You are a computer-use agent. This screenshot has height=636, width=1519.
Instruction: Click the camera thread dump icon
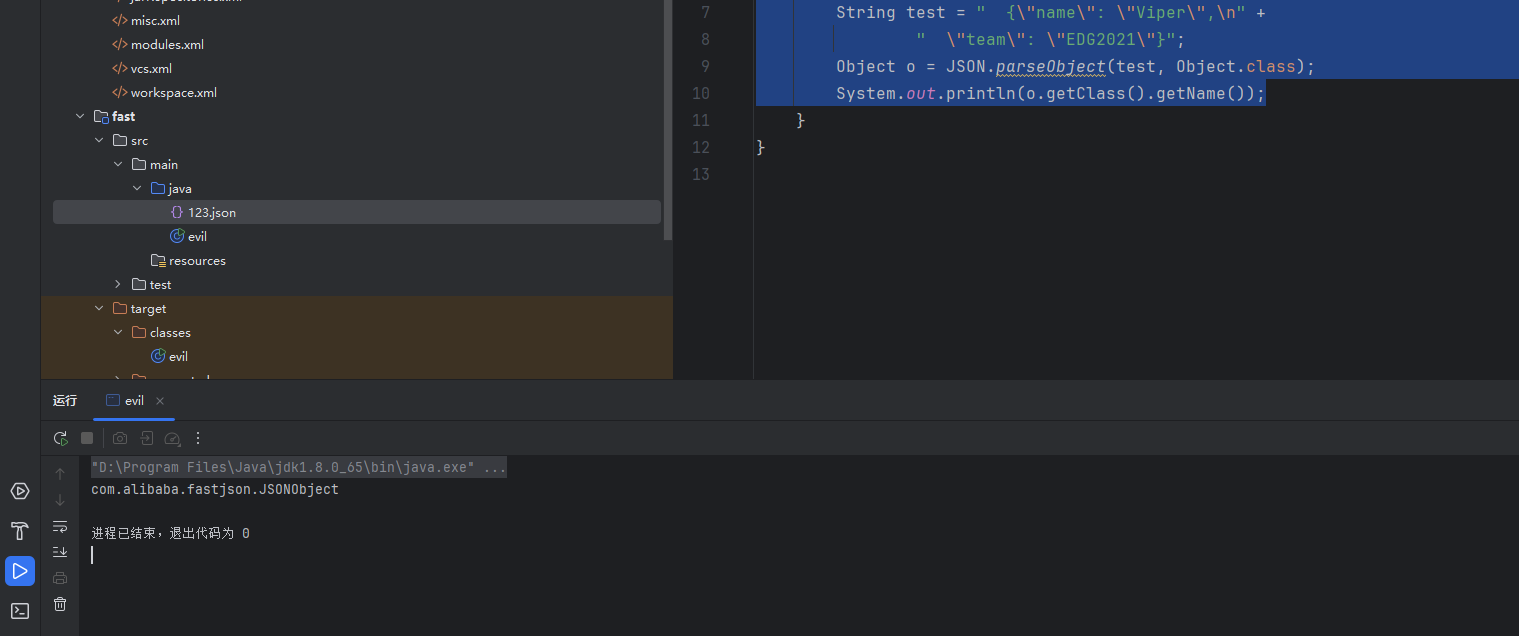point(120,438)
